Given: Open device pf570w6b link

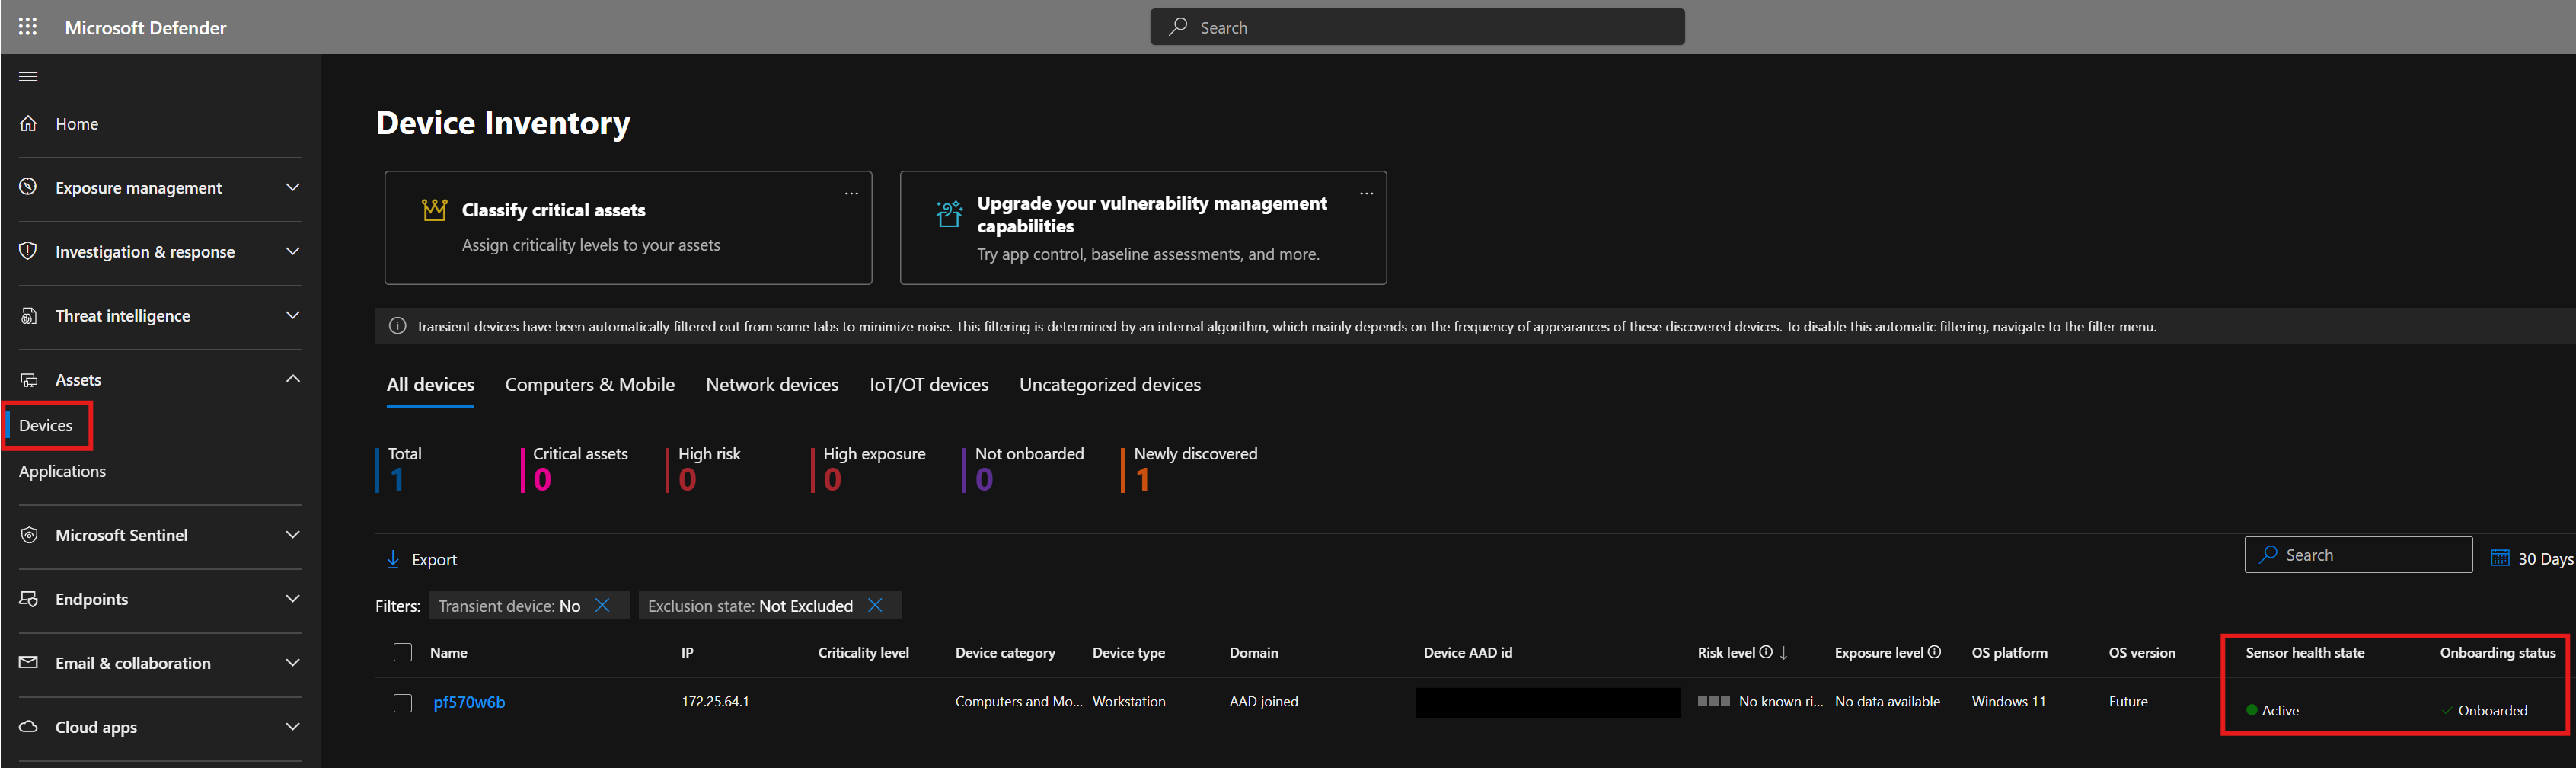Looking at the screenshot, I should (469, 702).
